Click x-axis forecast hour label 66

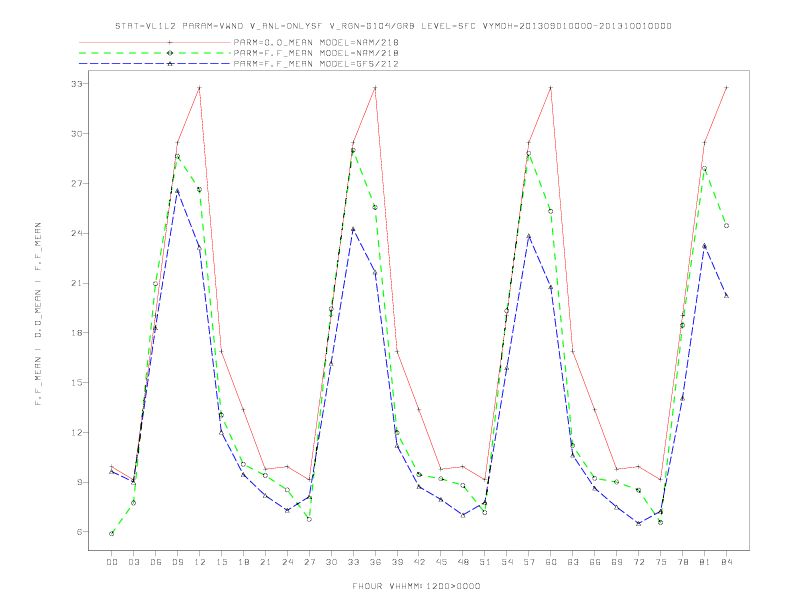(595, 562)
